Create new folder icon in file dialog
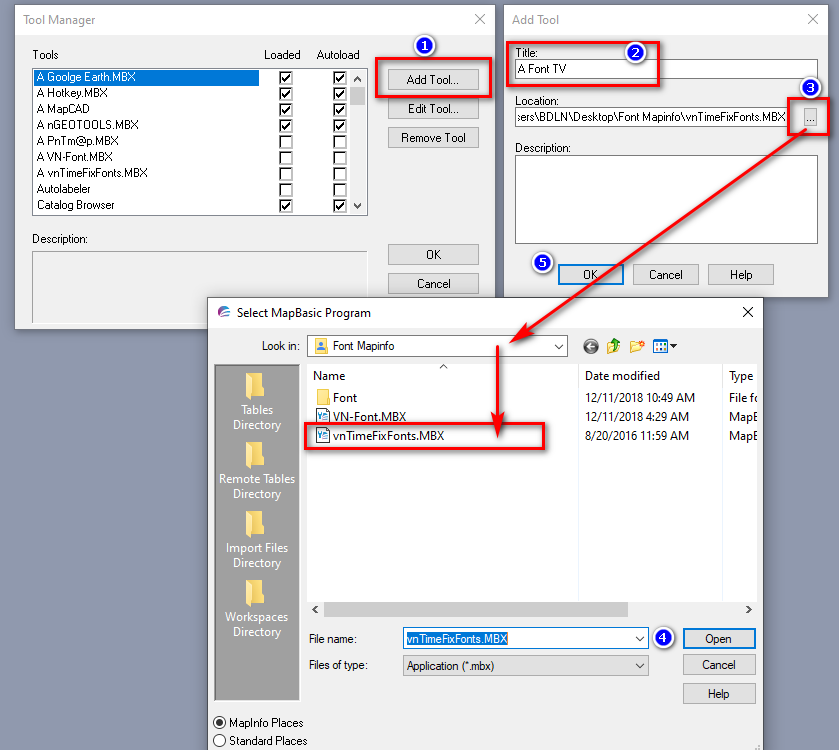This screenshot has height=750, width=839. (637, 346)
